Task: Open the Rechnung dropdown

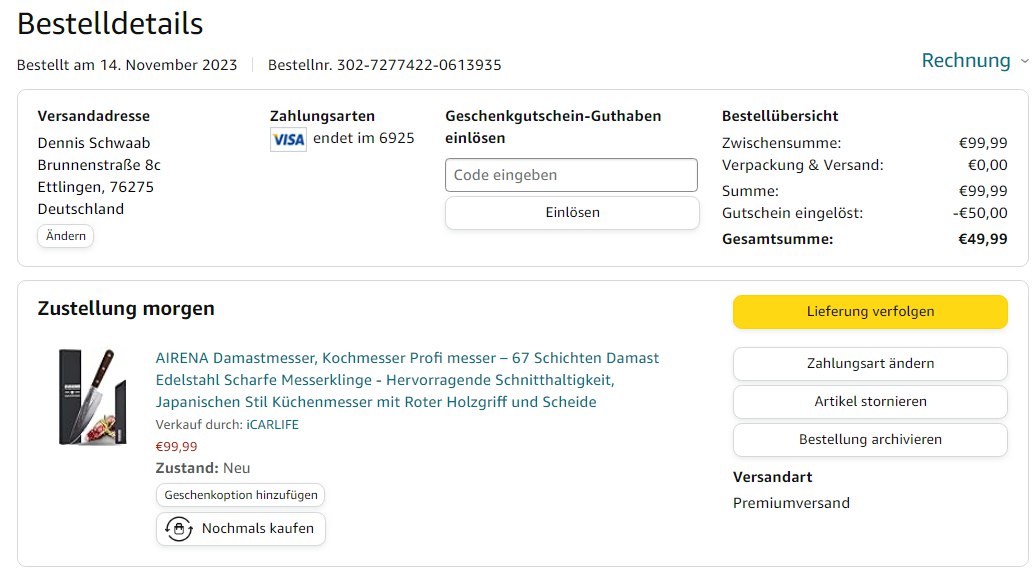Action: click(x=966, y=61)
